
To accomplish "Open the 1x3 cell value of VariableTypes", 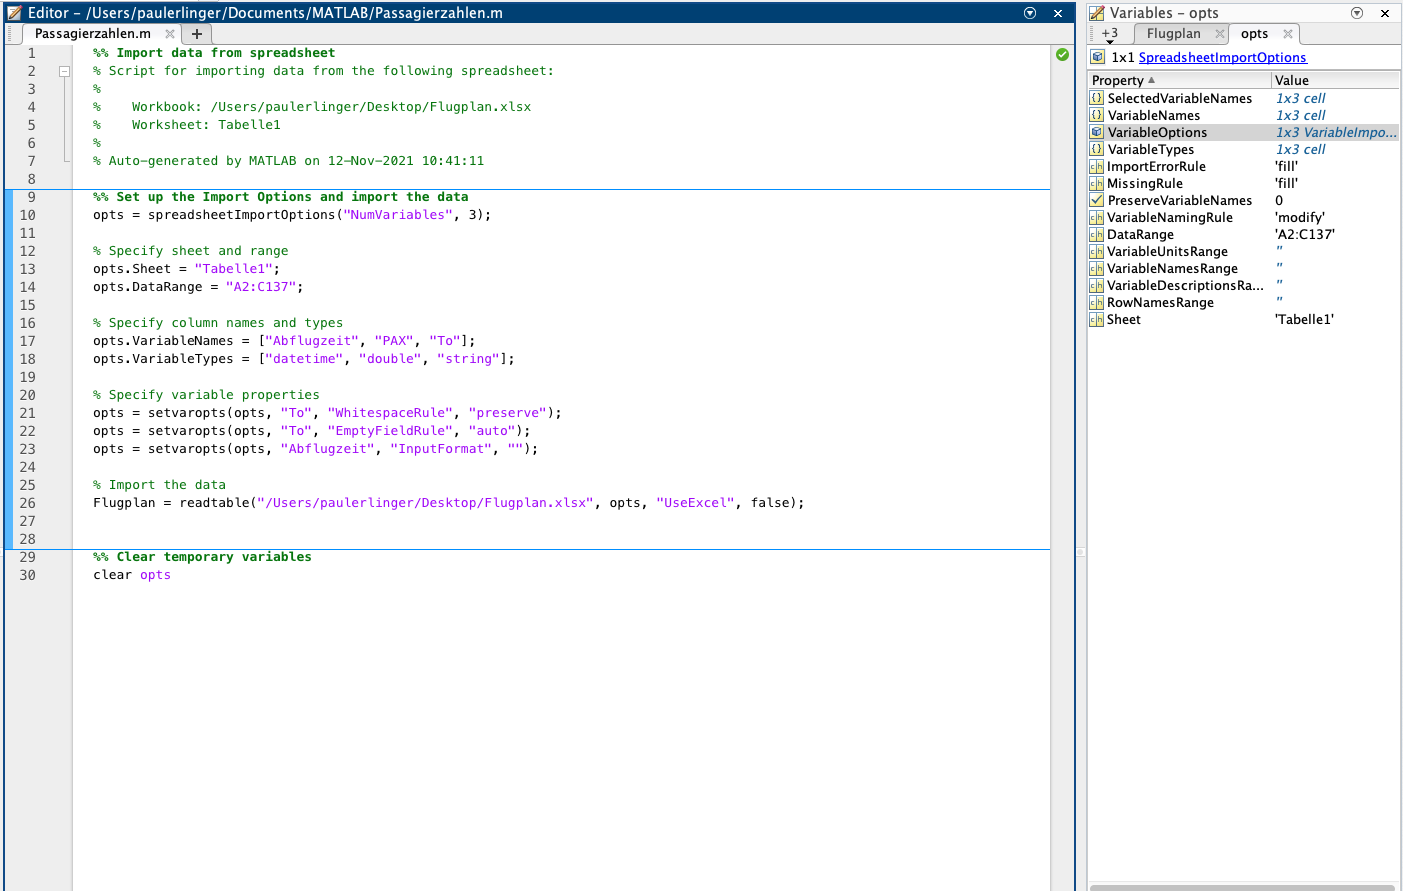I will tap(1300, 150).
